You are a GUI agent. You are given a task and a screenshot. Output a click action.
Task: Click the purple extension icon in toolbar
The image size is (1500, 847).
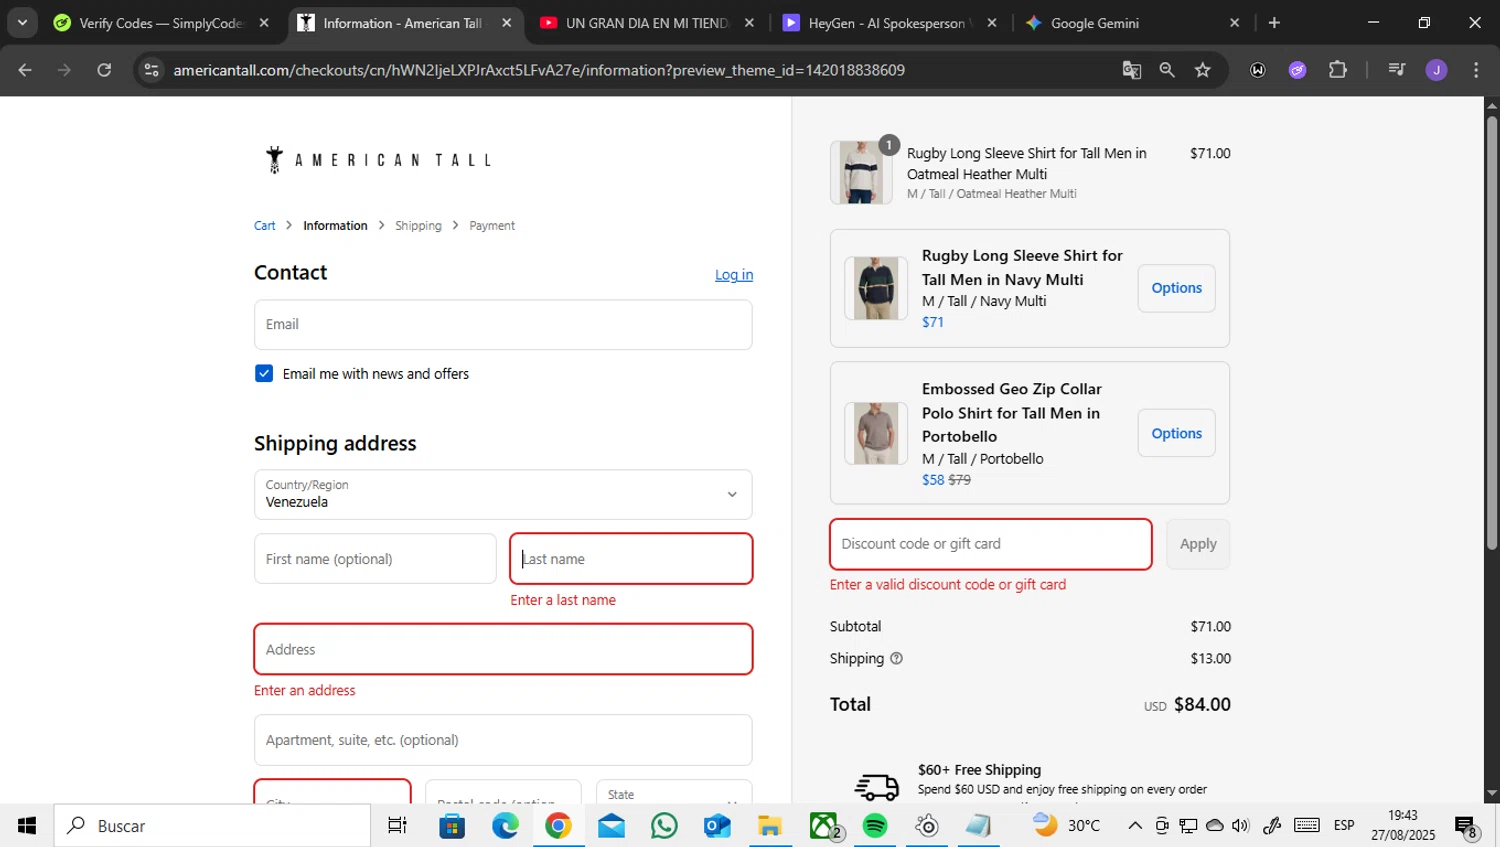click(1297, 70)
